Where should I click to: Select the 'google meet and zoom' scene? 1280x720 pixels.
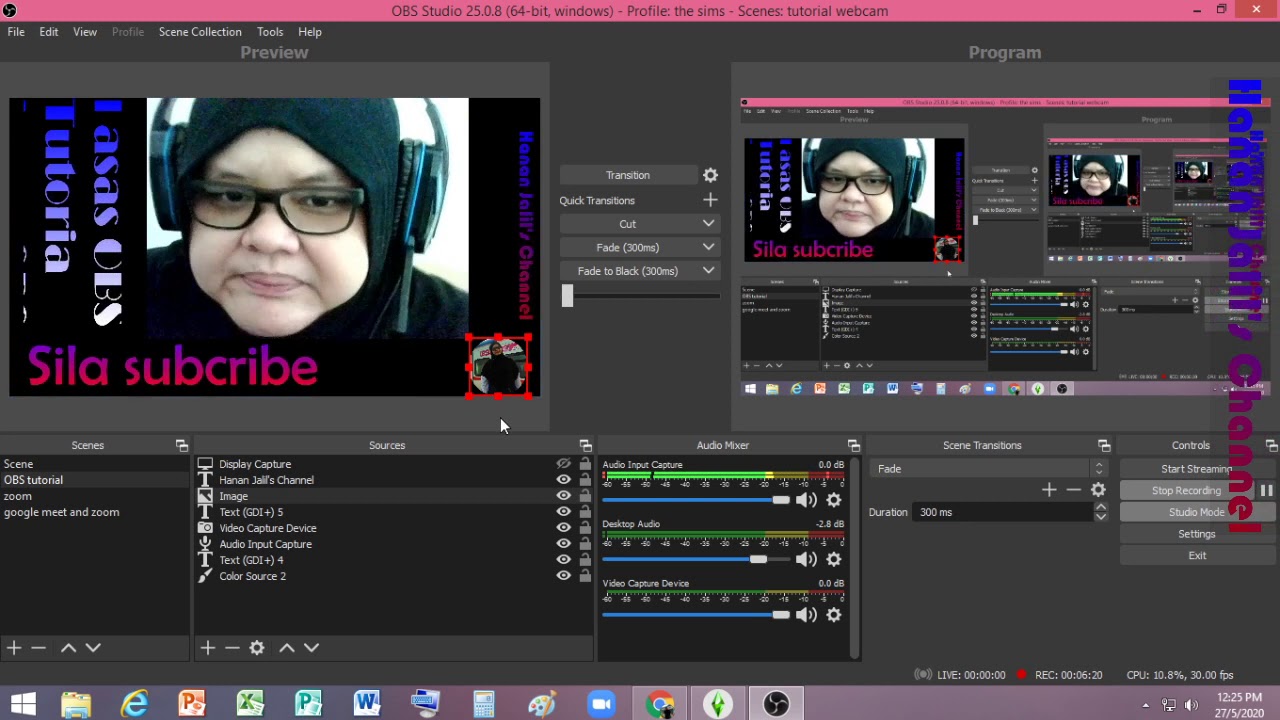tap(61, 512)
